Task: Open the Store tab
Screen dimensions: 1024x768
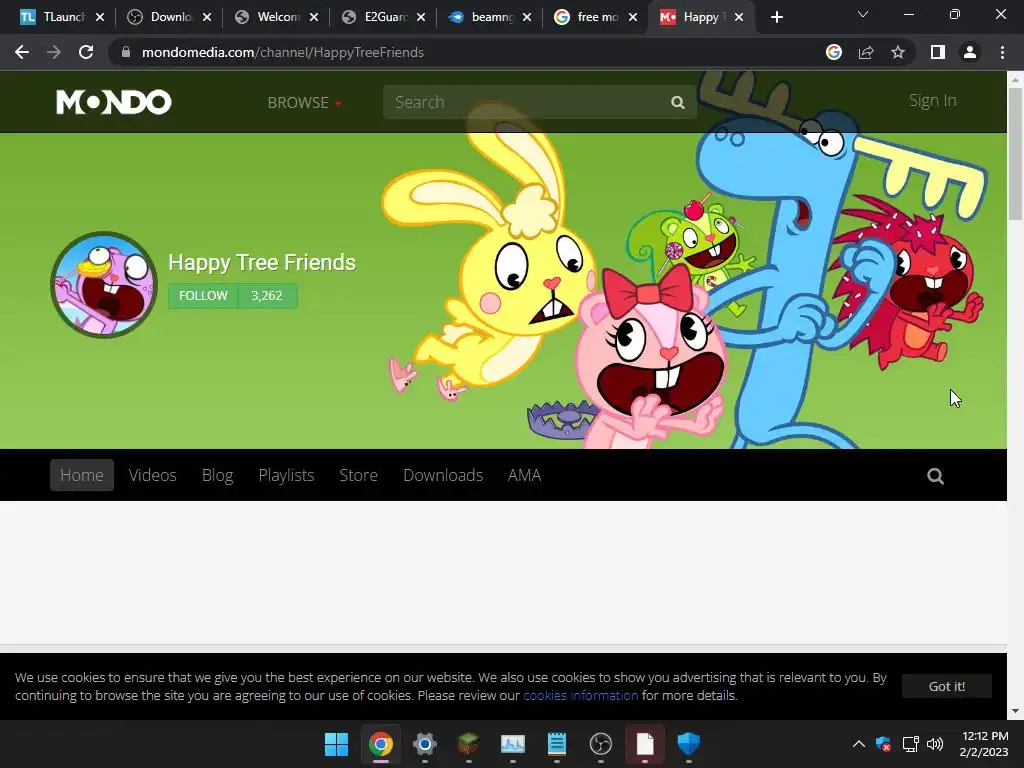Action: click(359, 475)
